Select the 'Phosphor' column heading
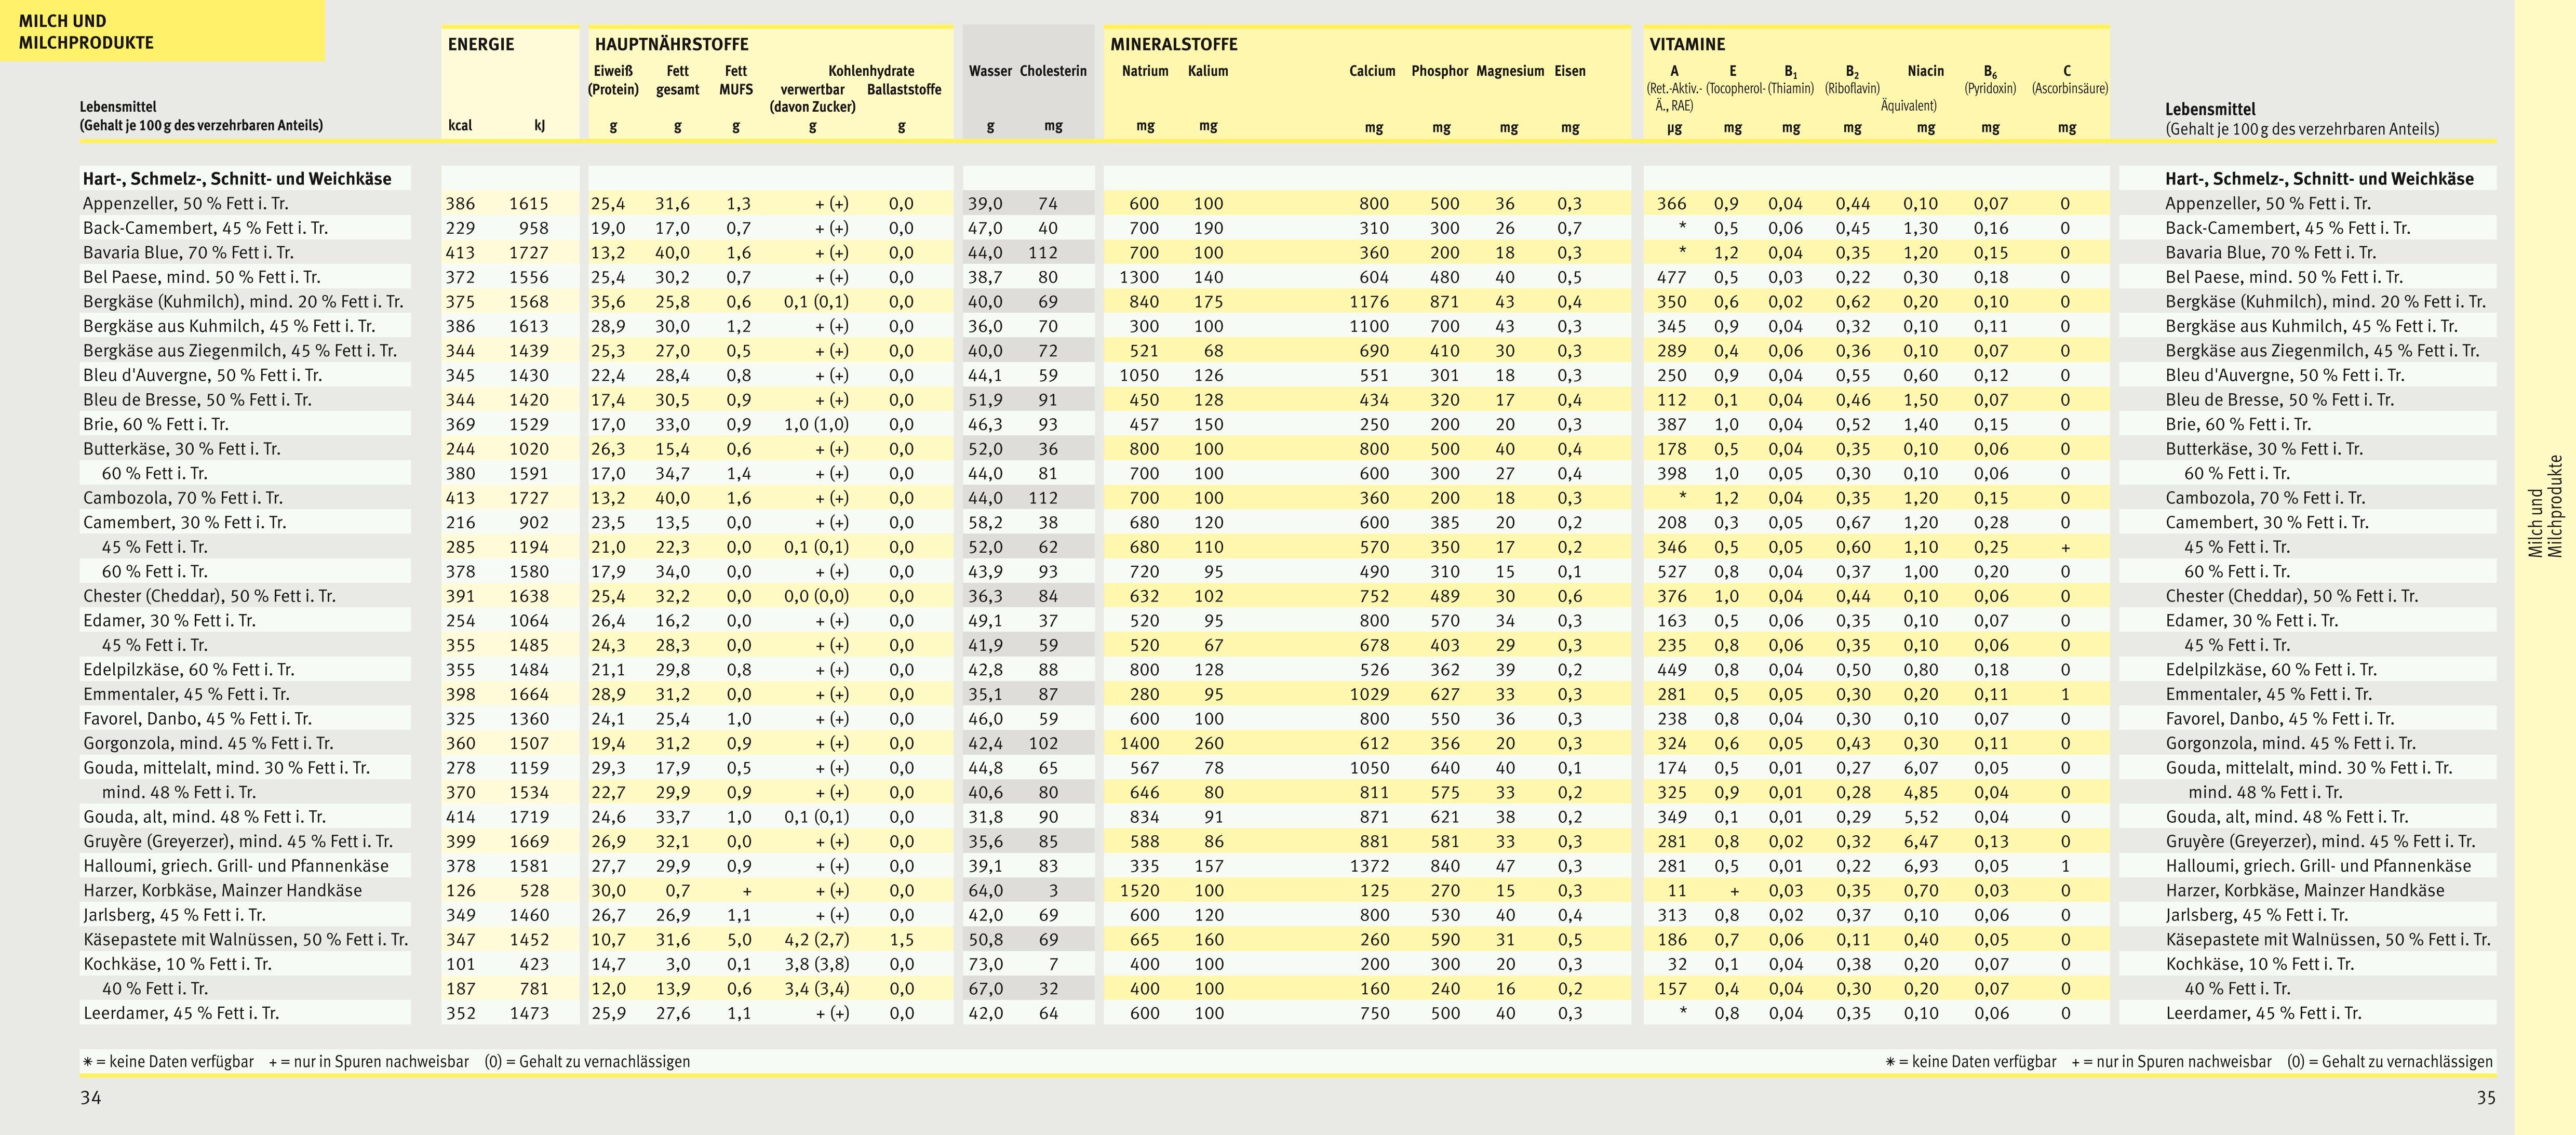 coord(1440,71)
